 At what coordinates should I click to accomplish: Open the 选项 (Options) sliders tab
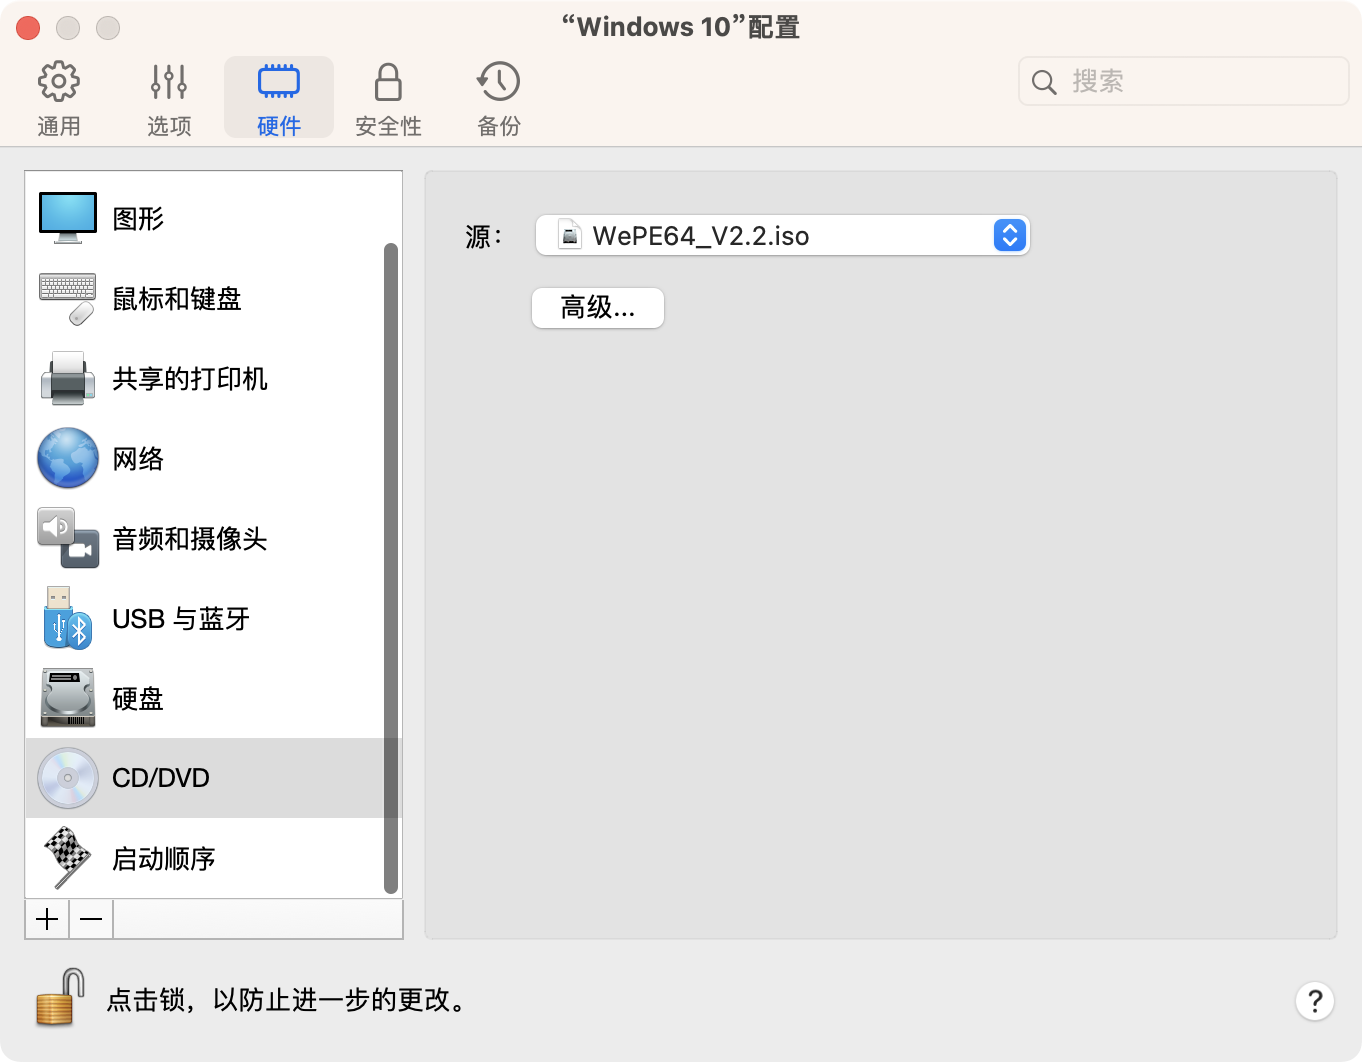[169, 98]
